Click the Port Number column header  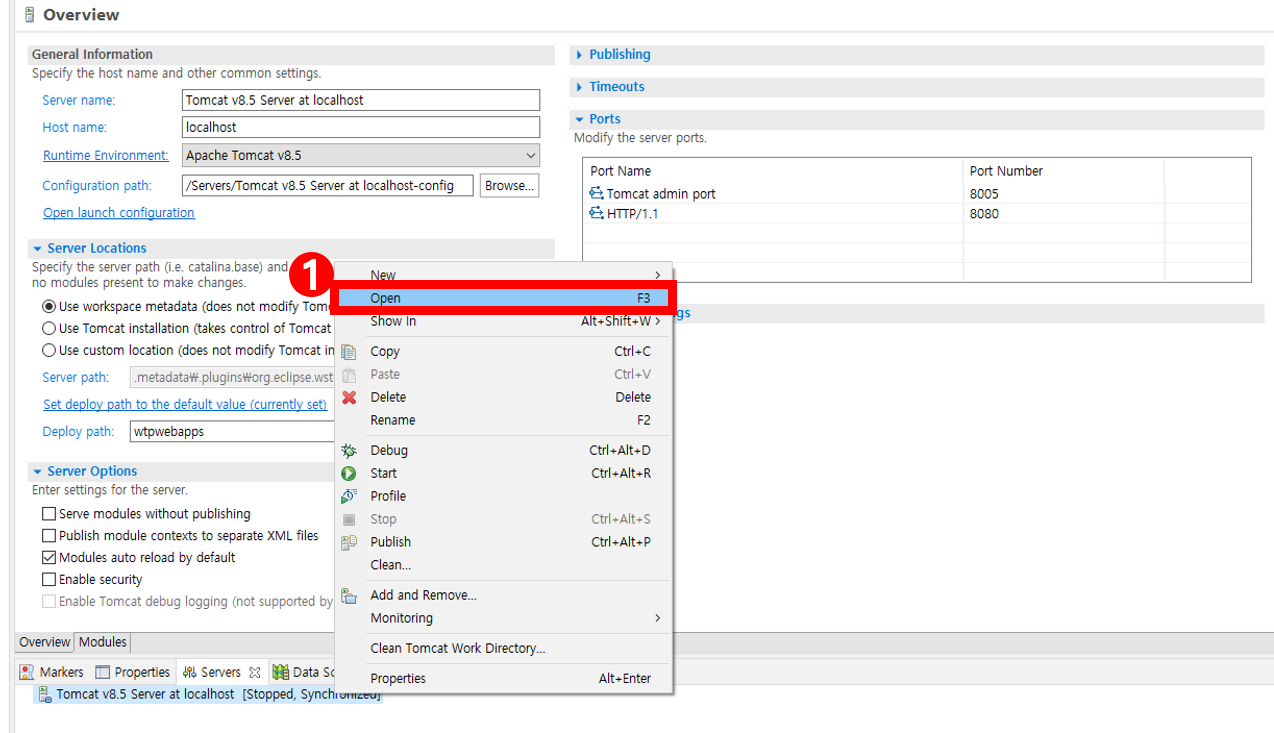pyautogui.click(x=1064, y=171)
